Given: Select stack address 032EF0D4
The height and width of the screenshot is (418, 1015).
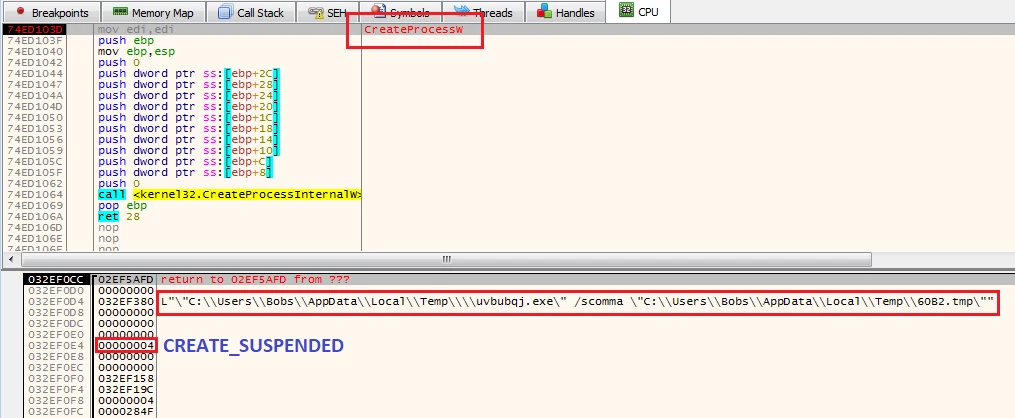Looking at the screenshot, I should click(x=55, y=302).
